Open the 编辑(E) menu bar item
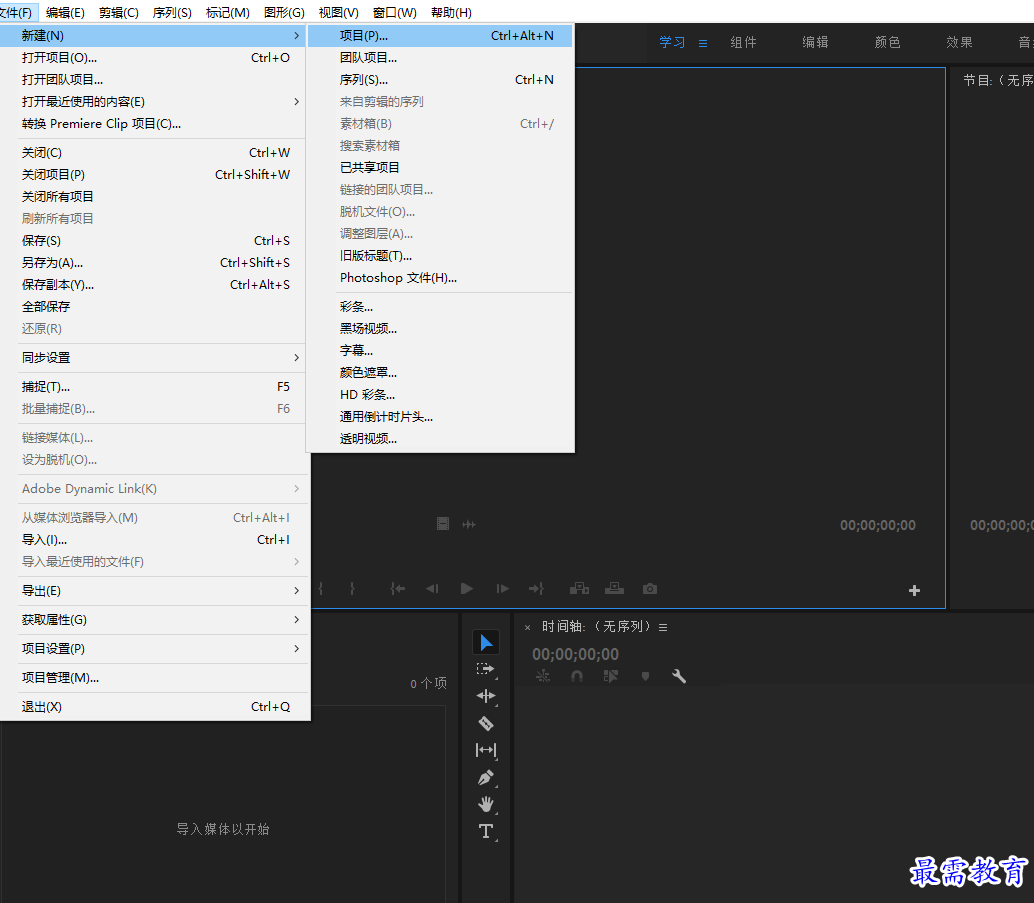The width and height of the screenshot is (1034, 903). [x=65, y=13]
